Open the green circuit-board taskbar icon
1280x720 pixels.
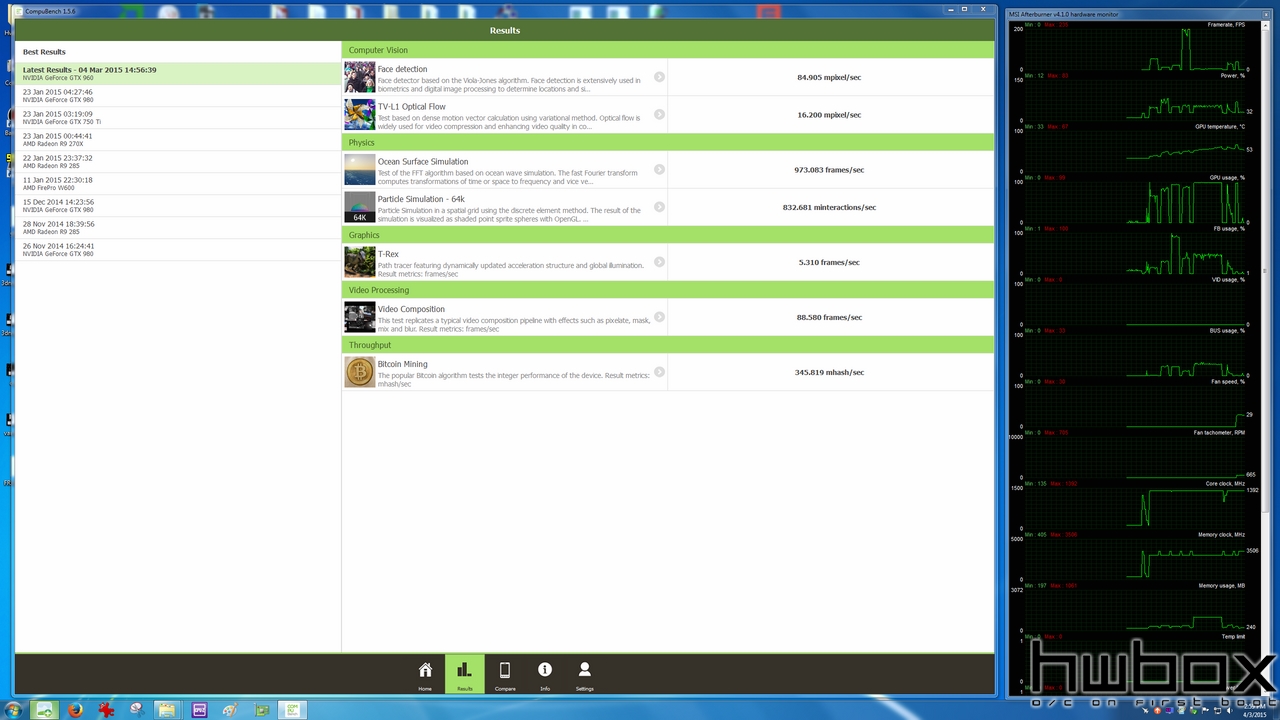[262, 710]
